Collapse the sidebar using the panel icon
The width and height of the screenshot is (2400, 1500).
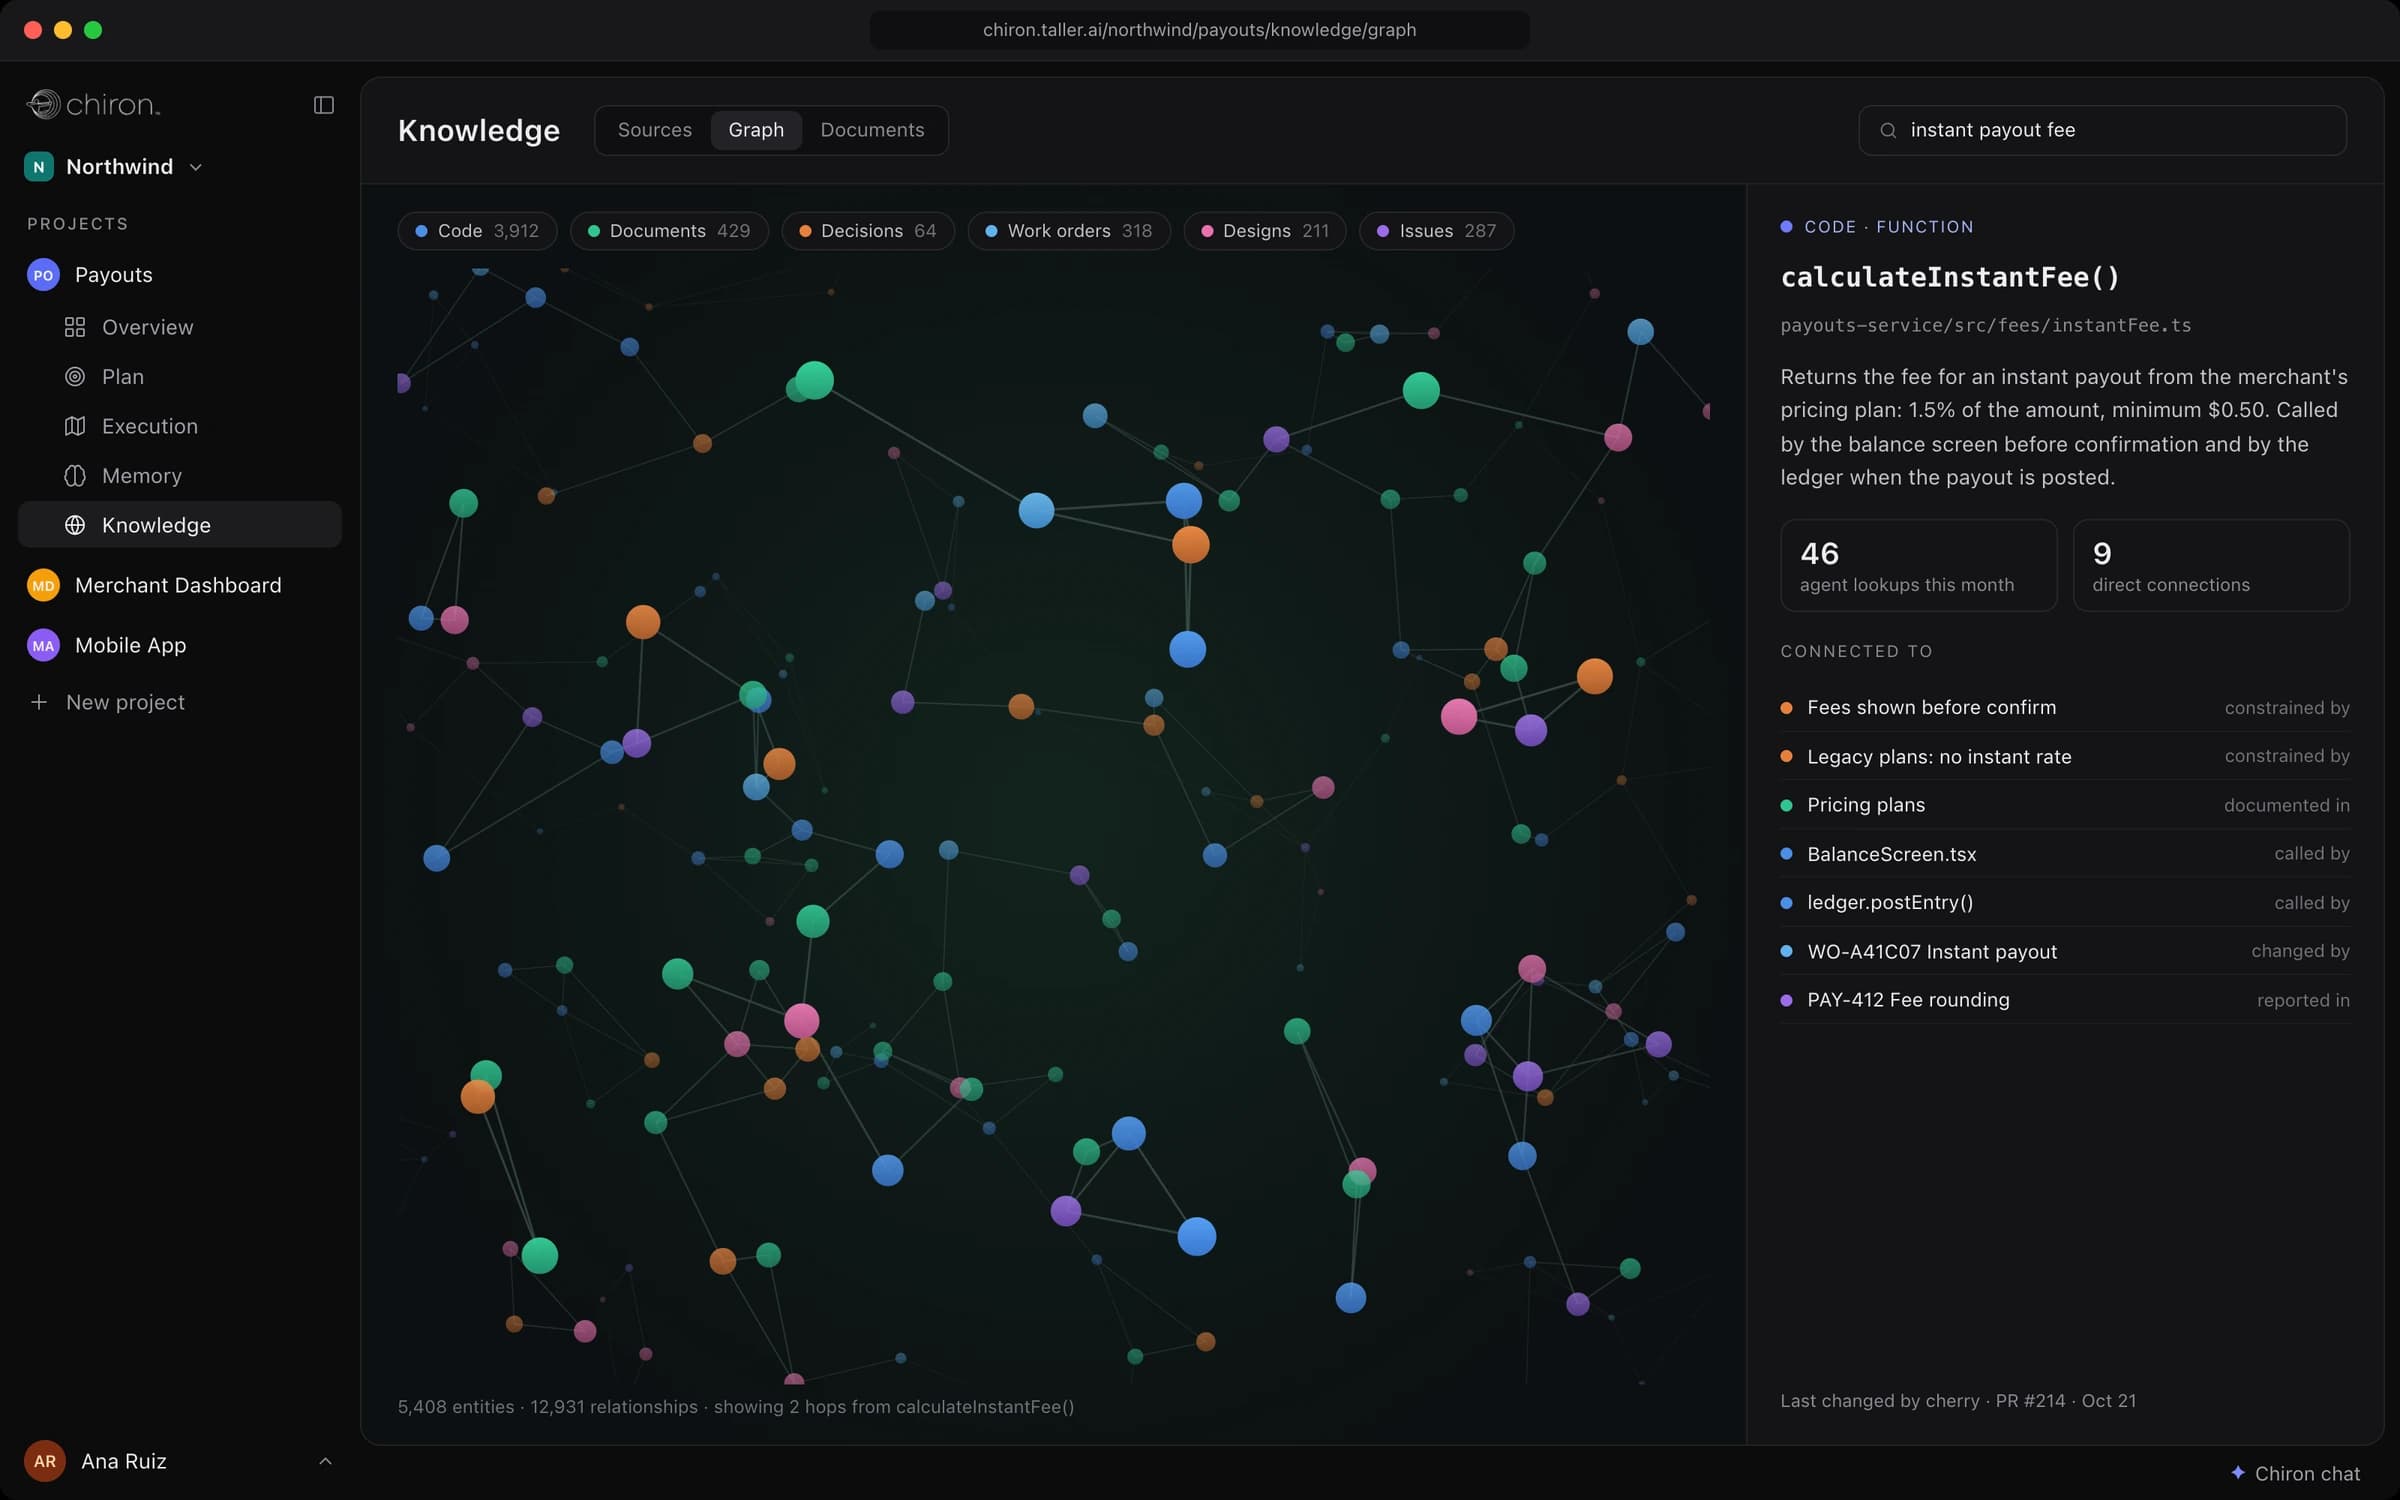(323, 105)
